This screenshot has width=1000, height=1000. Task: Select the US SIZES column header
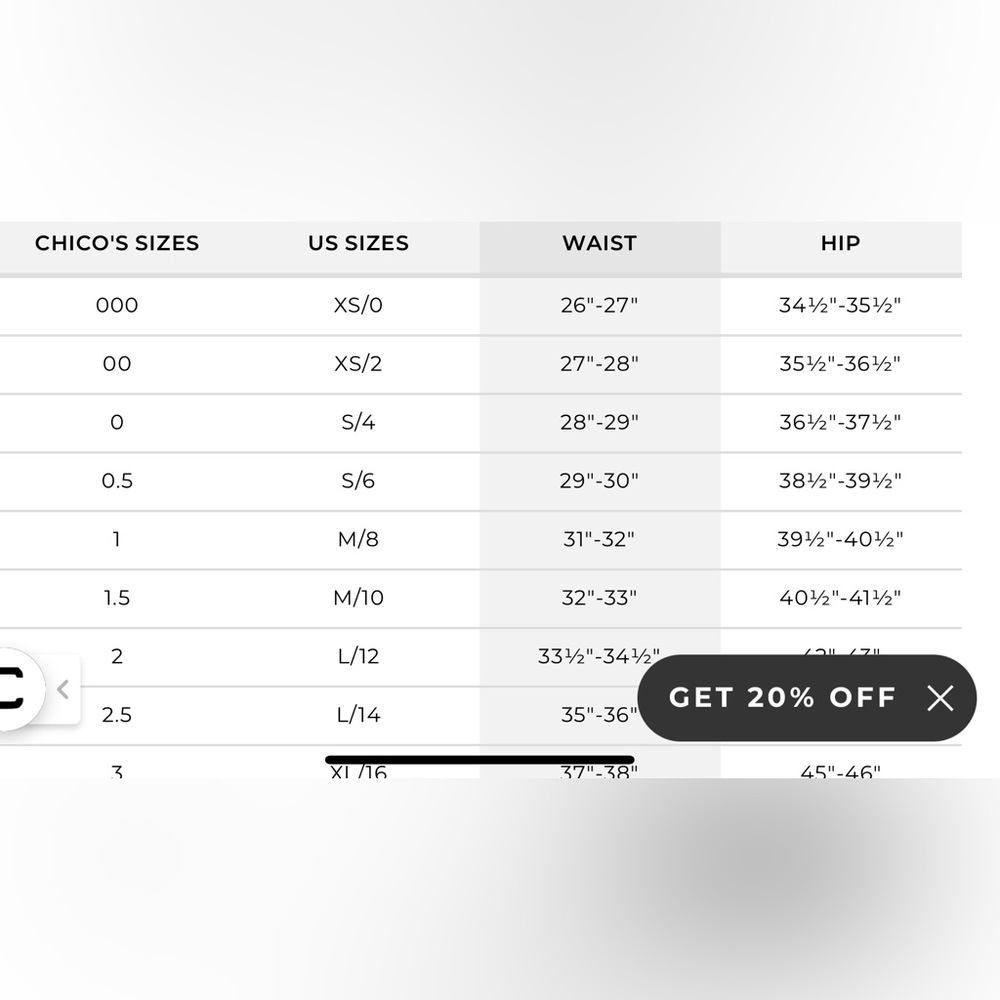click(x=358, y=243)
